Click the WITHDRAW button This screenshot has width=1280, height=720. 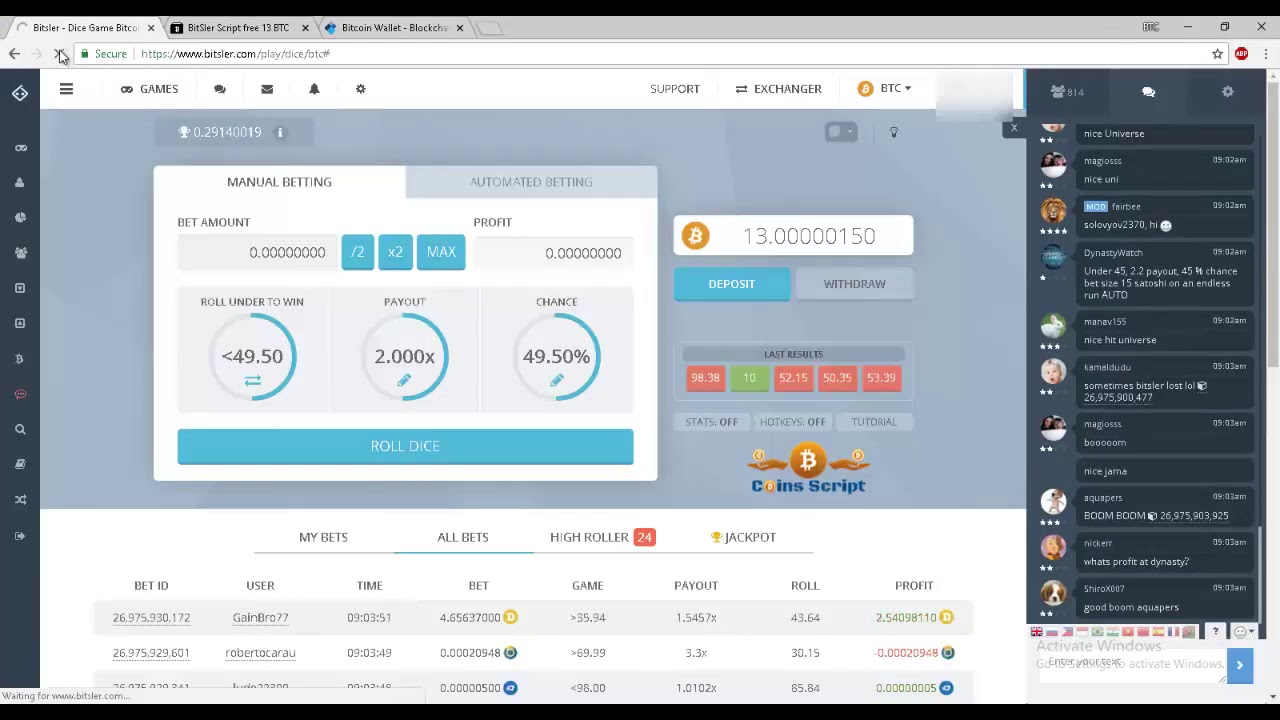tap(854, 284)
